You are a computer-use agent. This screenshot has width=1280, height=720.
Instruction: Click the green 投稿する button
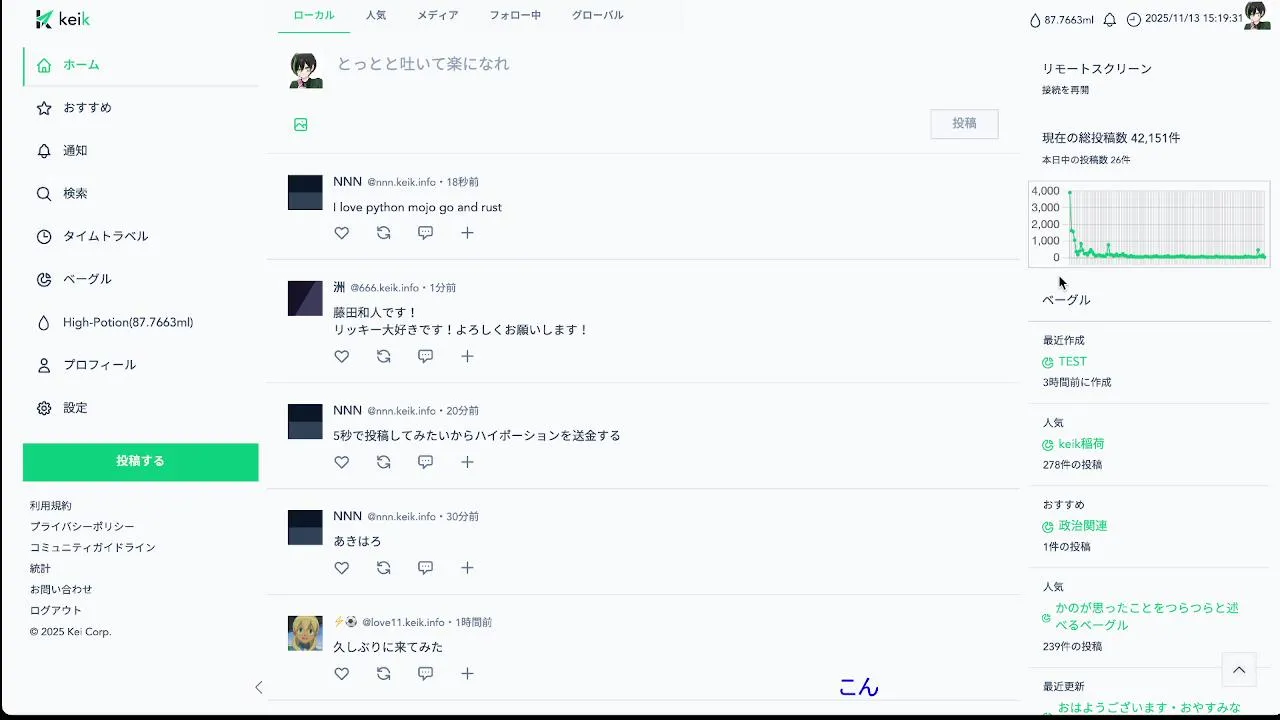[141, 462]
